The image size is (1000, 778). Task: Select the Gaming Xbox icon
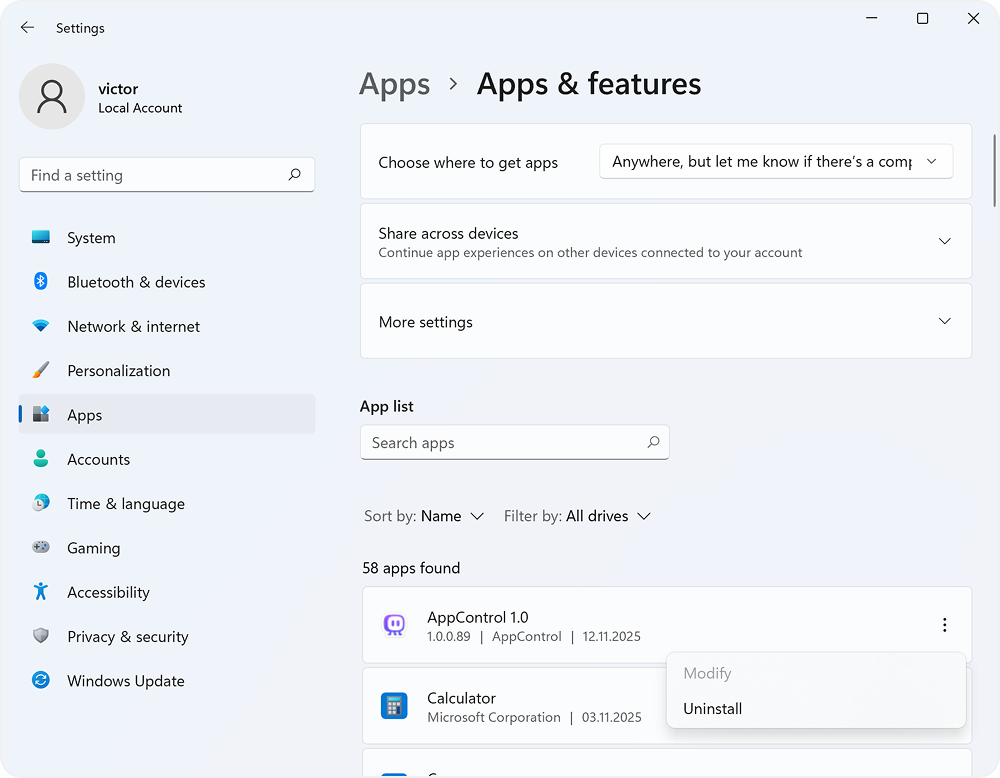pyautogui.click(x=41, y=548)
